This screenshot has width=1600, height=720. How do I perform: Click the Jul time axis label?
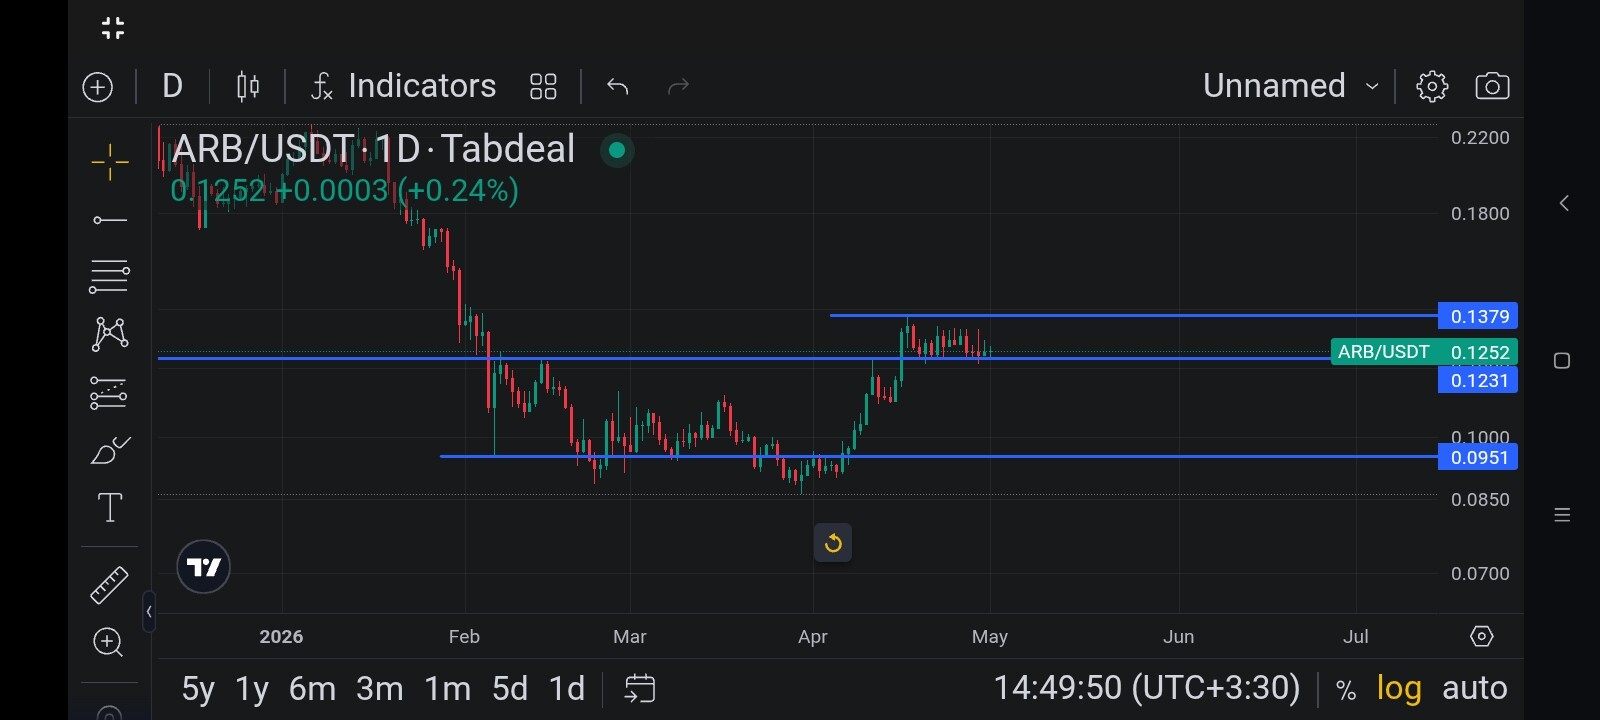1356,637
